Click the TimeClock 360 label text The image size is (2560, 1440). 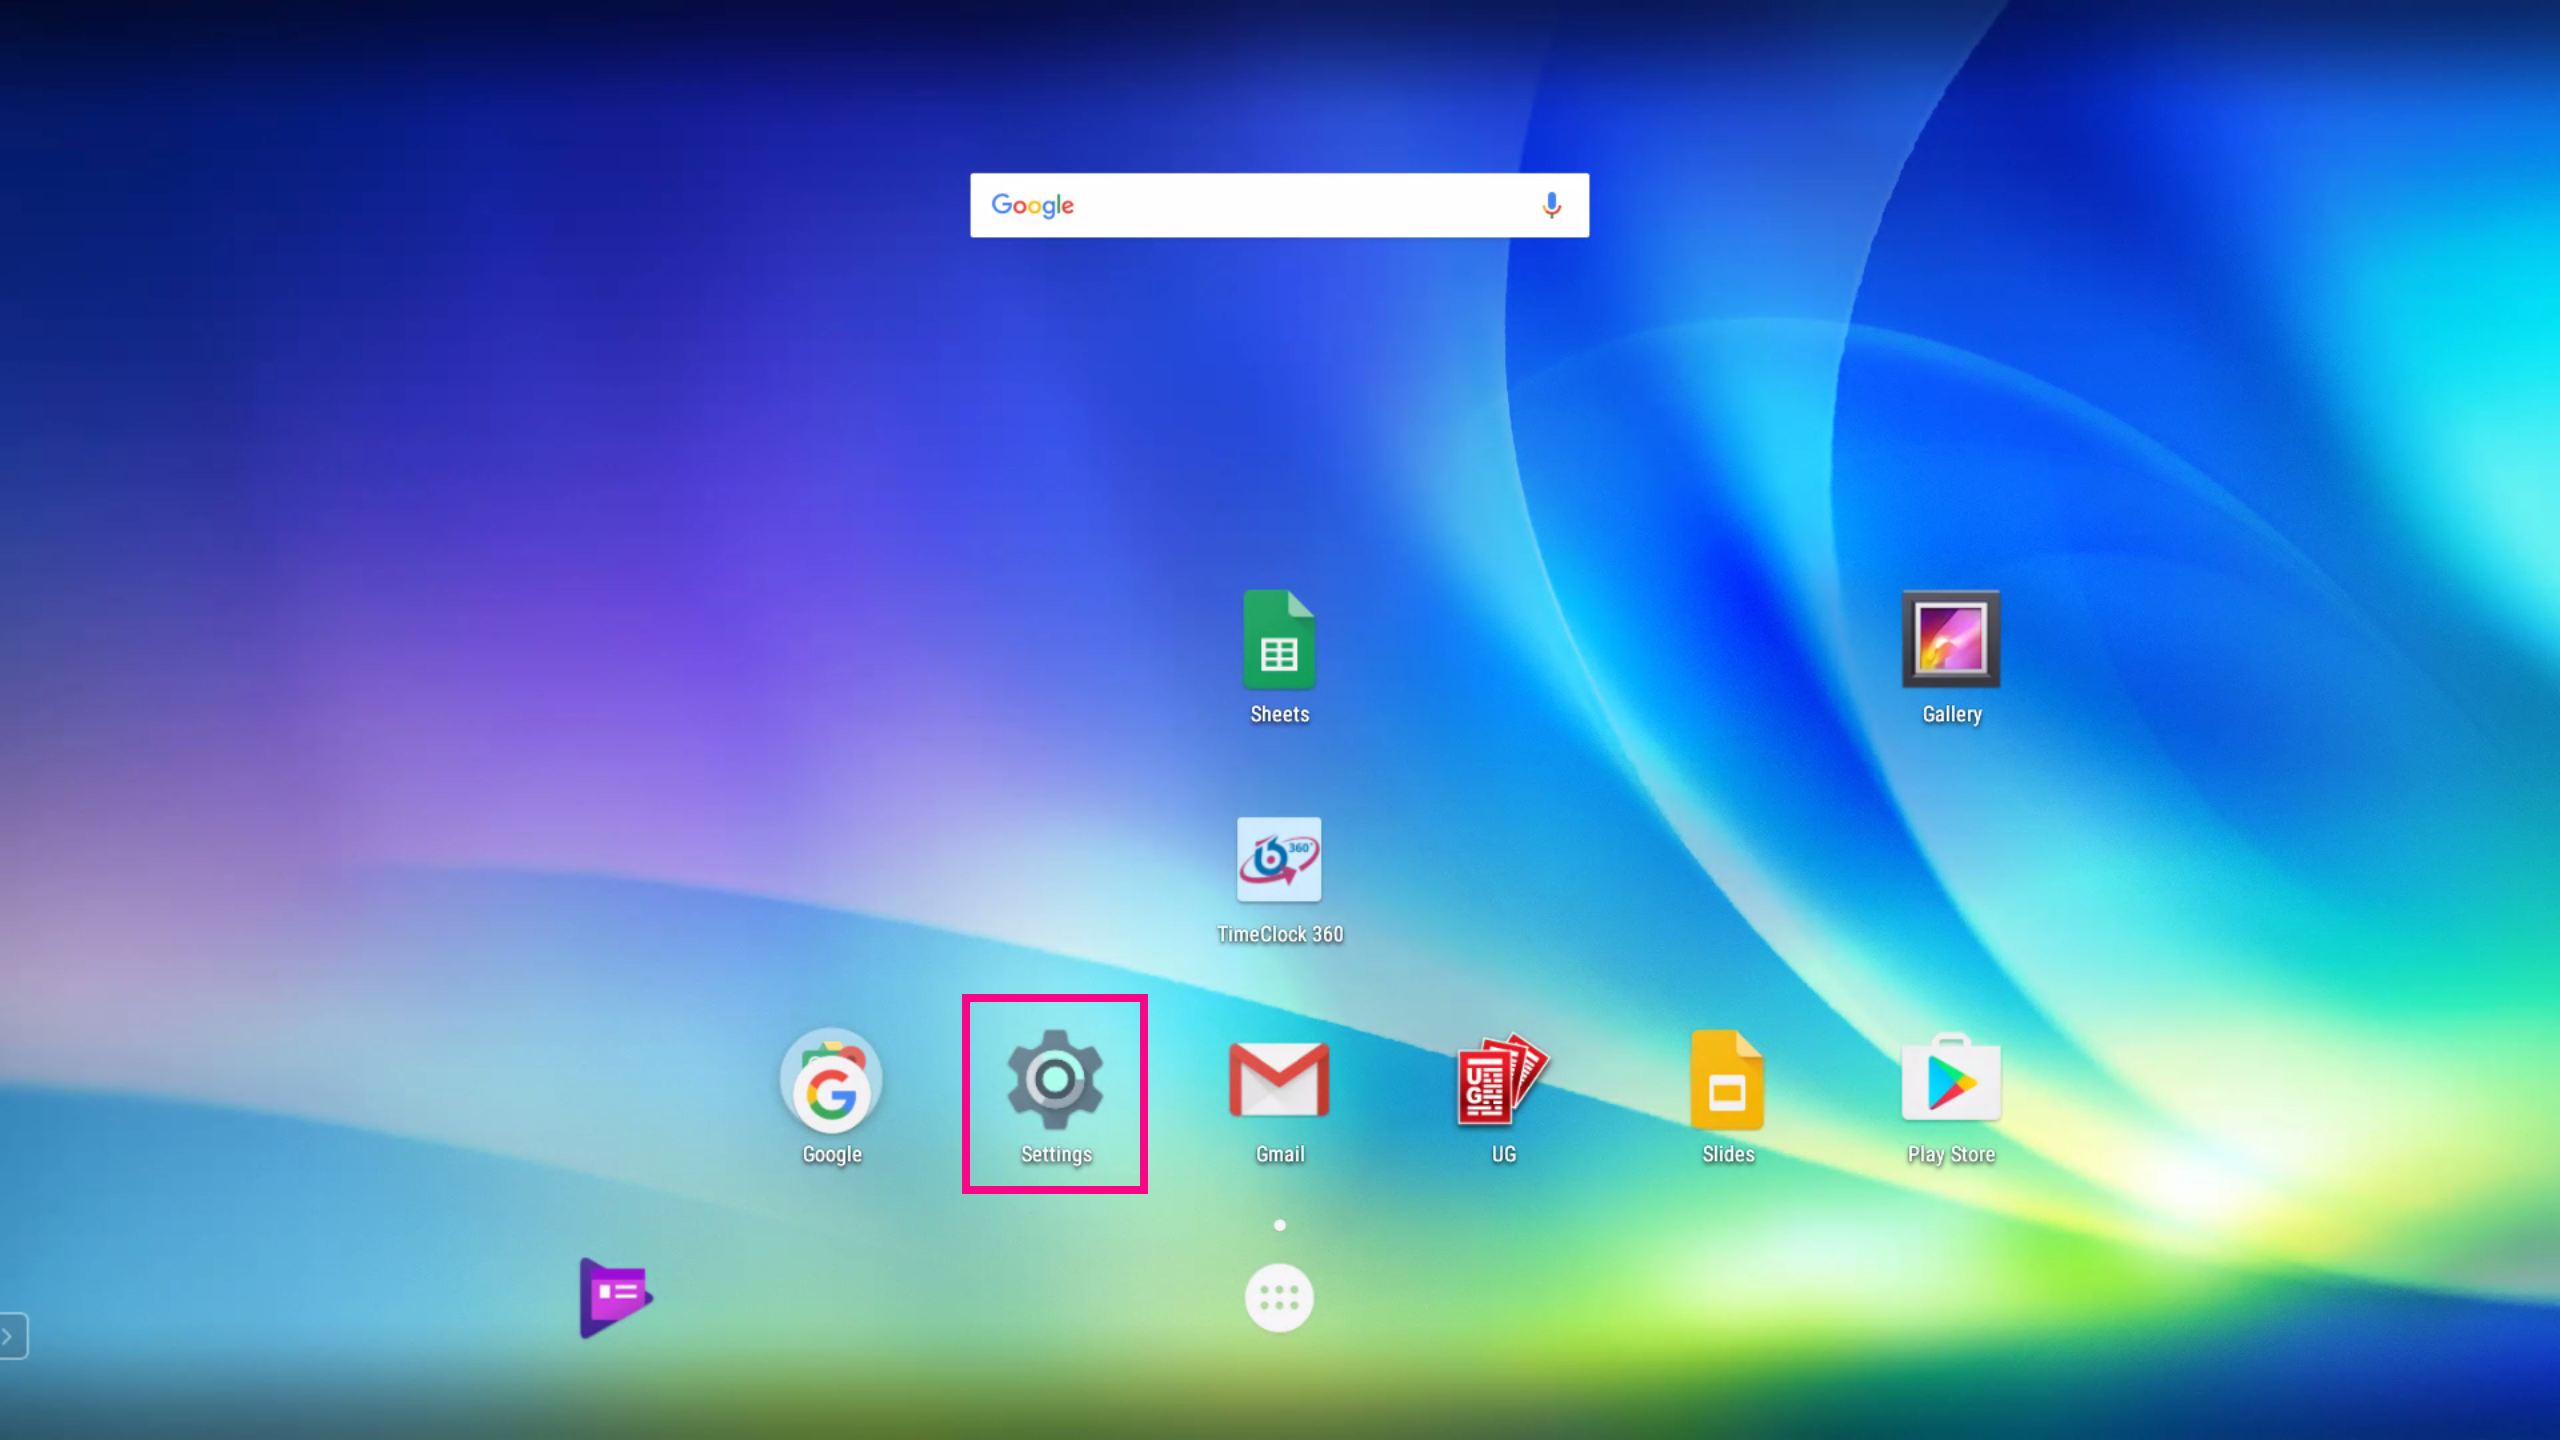click(x=1279, y=934)
